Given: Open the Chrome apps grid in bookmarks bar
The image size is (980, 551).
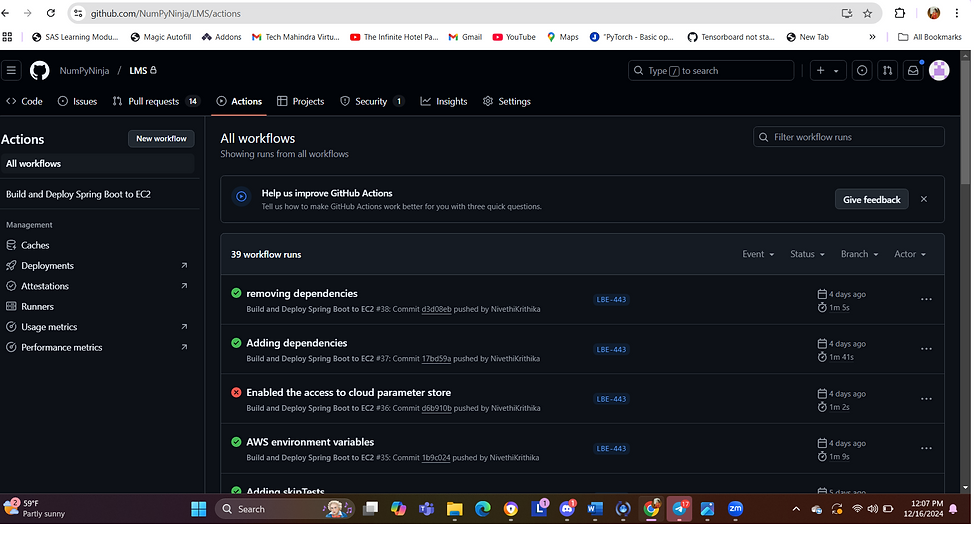Looking at the screenshot, I should [x=8, y=37].
